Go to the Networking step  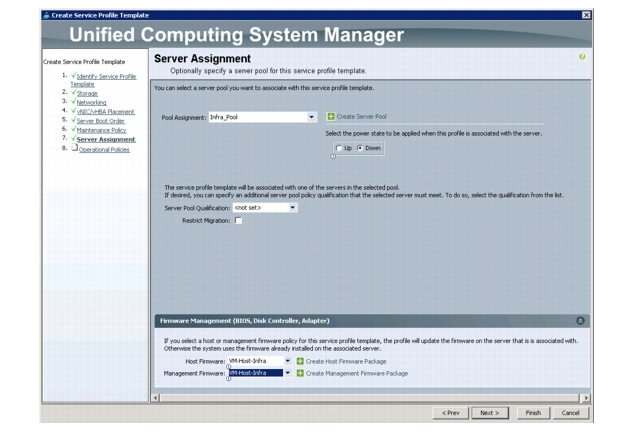(x=91, y=102)
